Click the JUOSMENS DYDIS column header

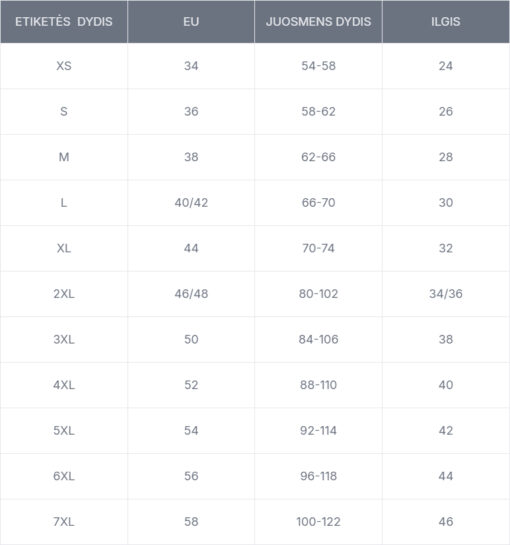click(318, 22)
